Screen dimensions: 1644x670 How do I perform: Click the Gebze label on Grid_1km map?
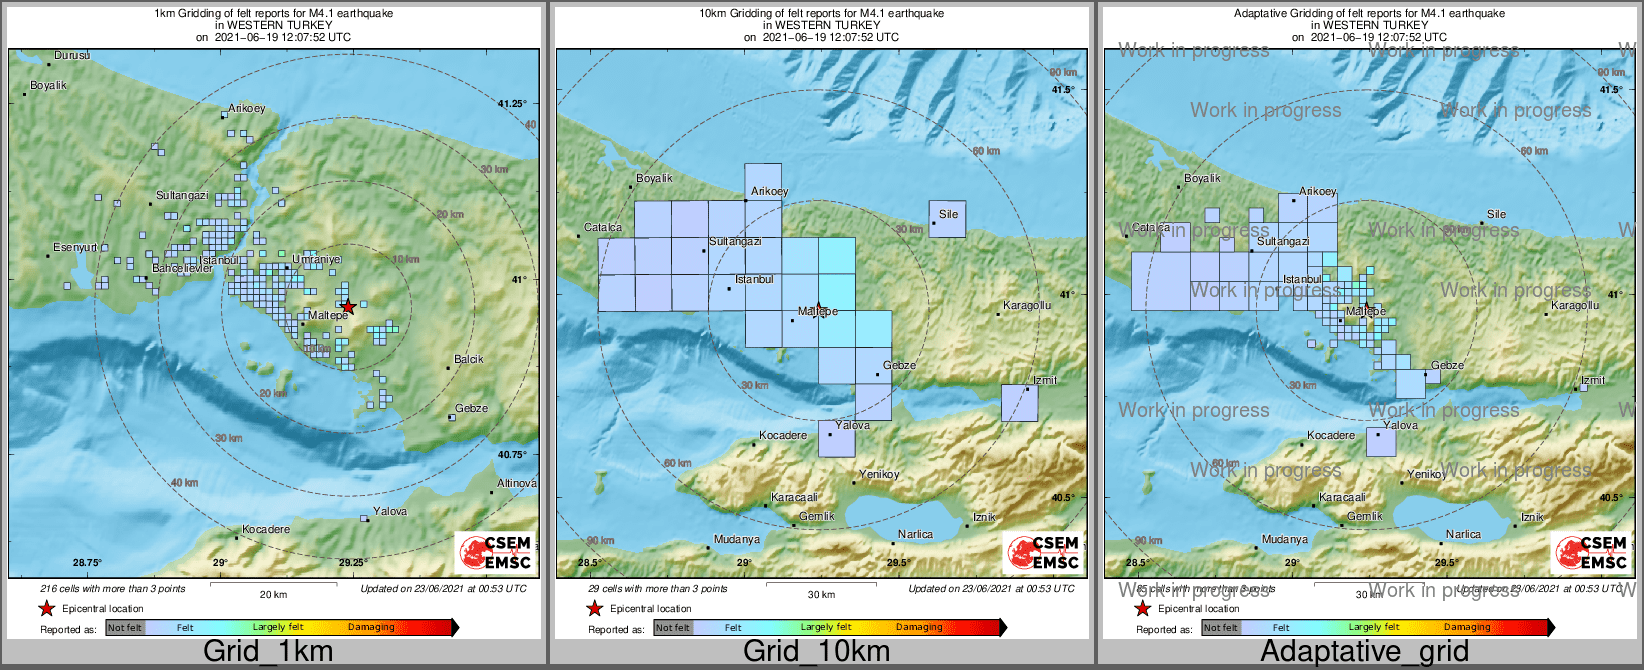pos(471,408)
